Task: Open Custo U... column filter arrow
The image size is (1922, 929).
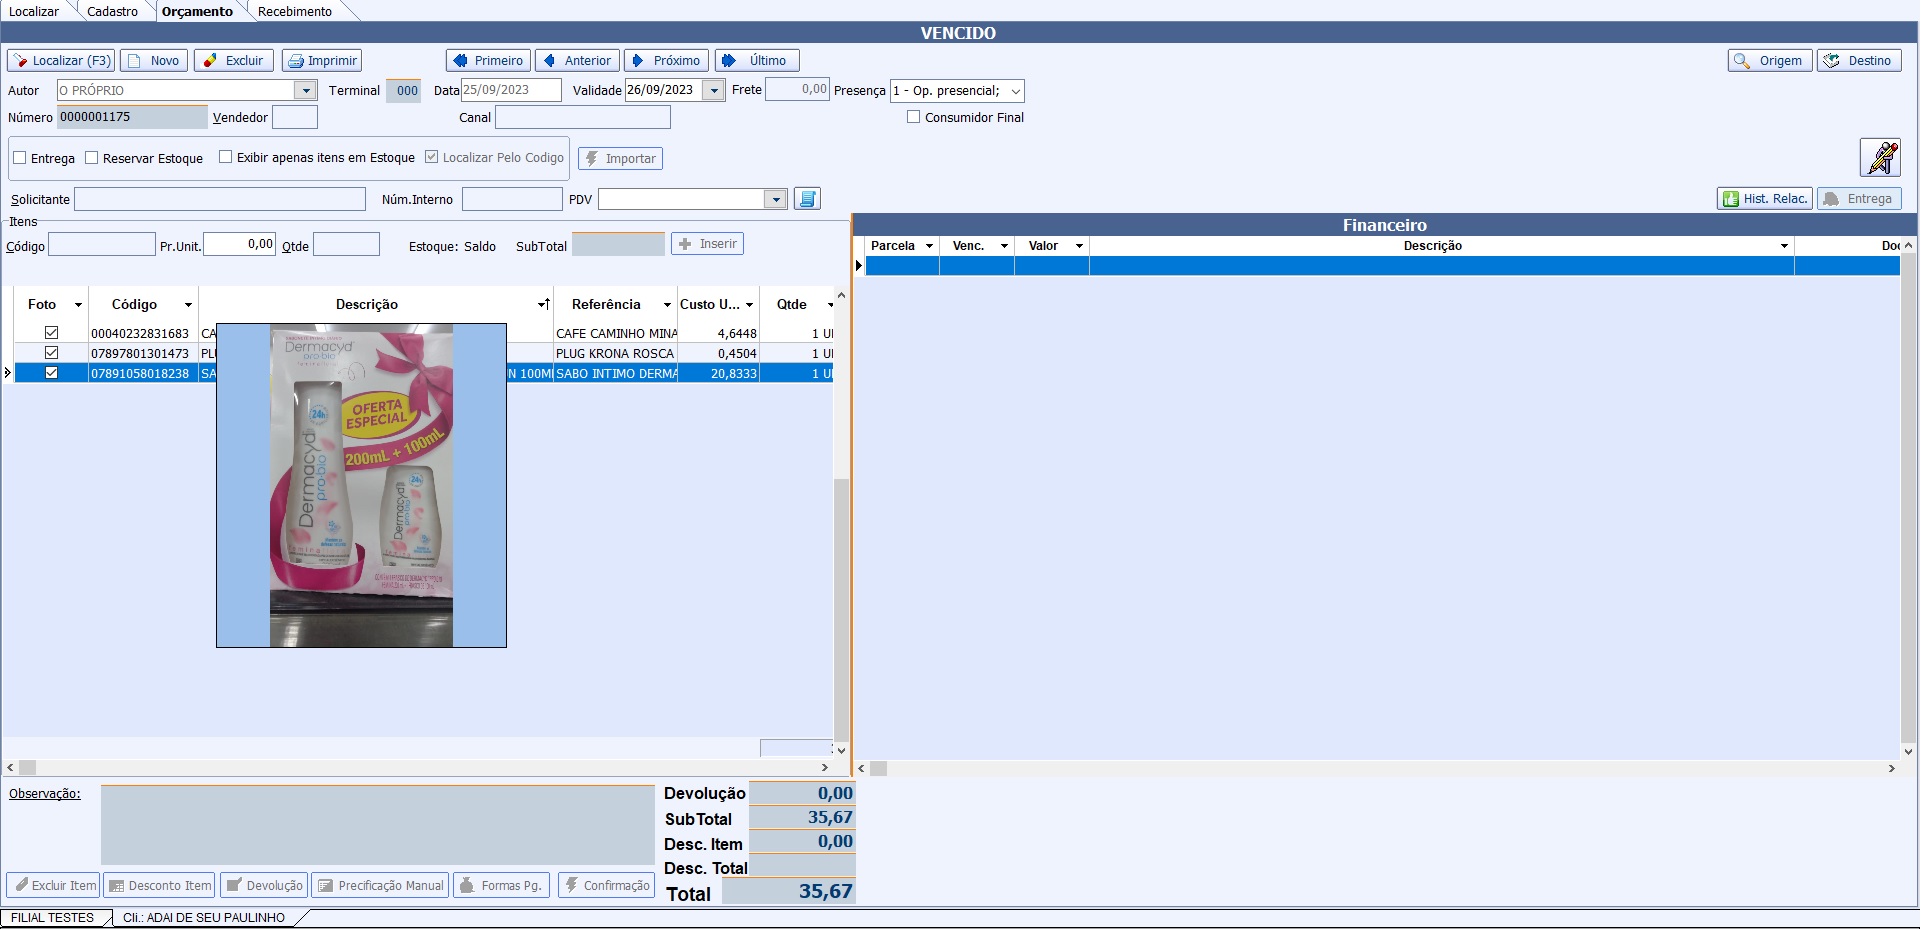Action: [749, 305]
